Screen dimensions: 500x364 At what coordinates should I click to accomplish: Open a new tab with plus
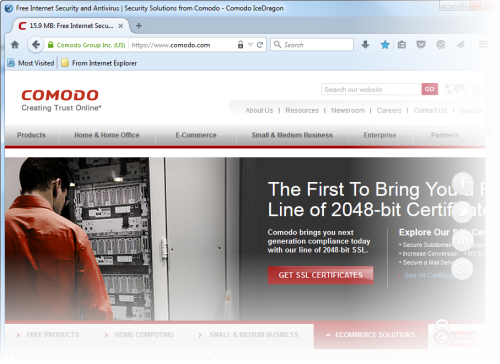139,26
